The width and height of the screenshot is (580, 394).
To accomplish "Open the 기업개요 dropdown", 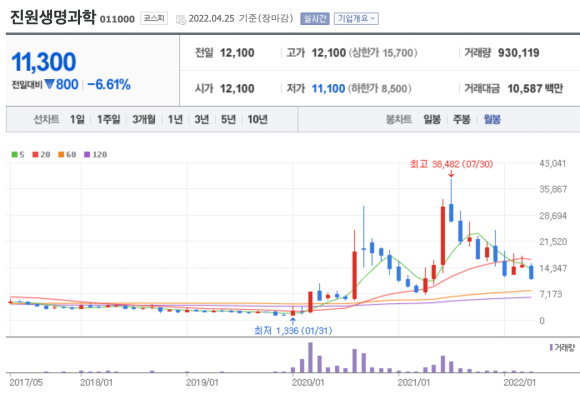I will 356,18.
